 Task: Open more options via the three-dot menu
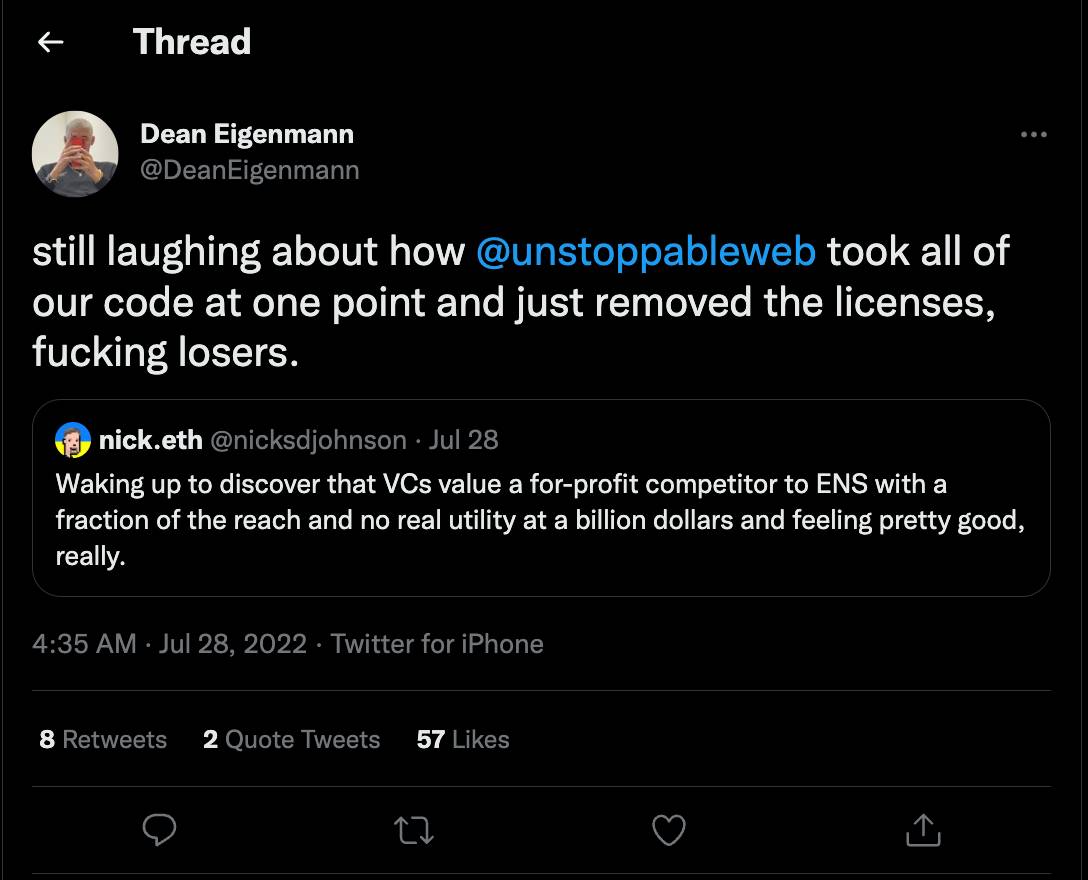[1034, 134]
